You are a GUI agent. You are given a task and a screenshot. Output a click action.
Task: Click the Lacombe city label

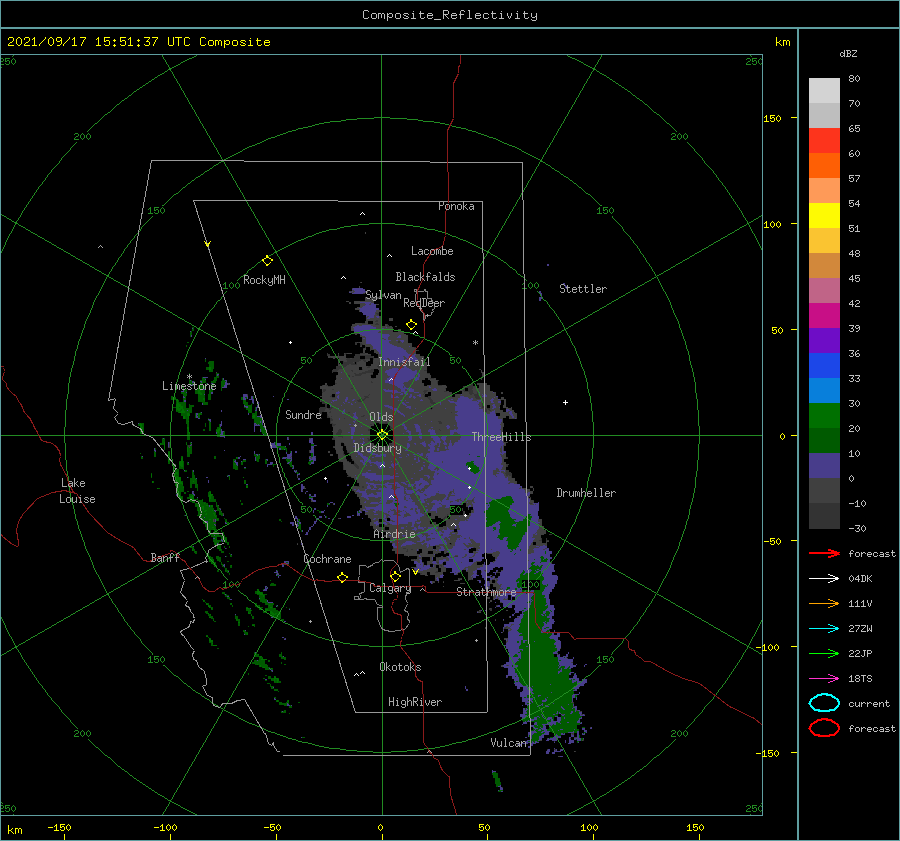[x=432, y=251]
